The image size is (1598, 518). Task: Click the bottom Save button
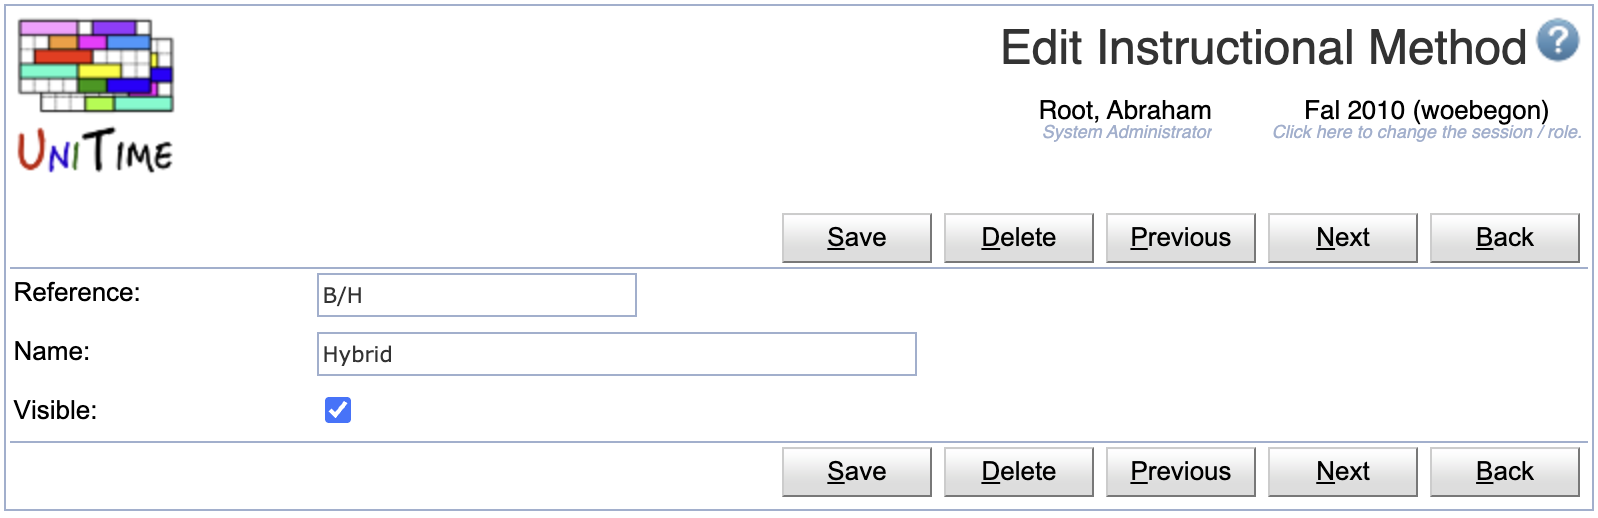857,472
